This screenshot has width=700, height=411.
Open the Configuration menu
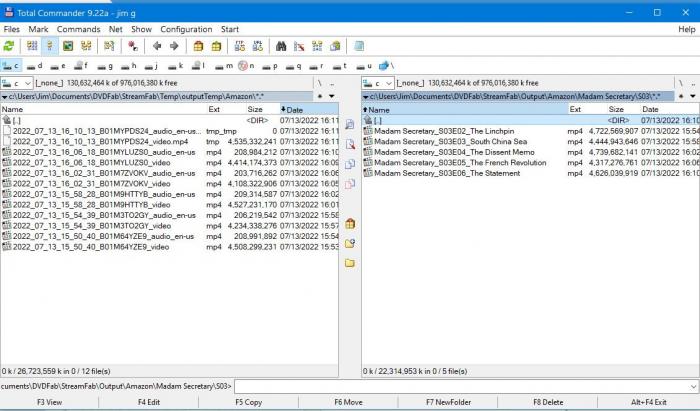(186, 29)
